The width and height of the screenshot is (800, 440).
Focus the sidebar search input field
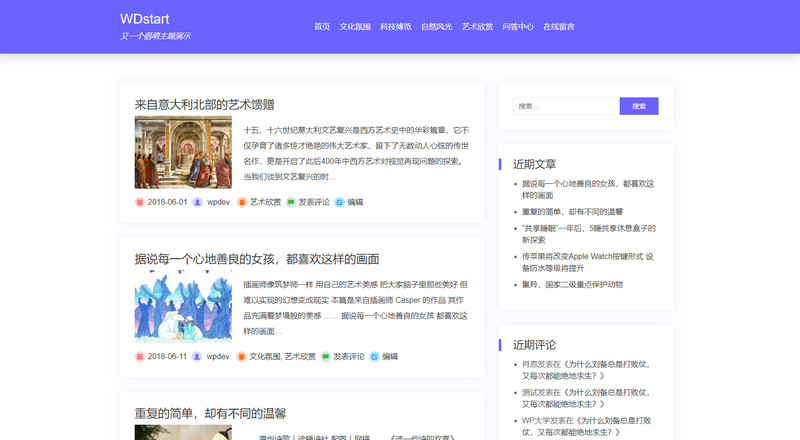[x=566, y=106]
